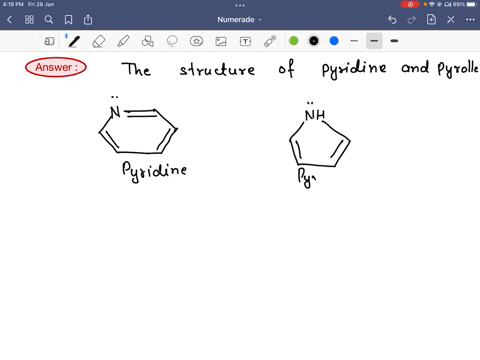Screen dimensions: 480x360
Task: Select the Laser pointer tool
Action: [x=270, y=41]
